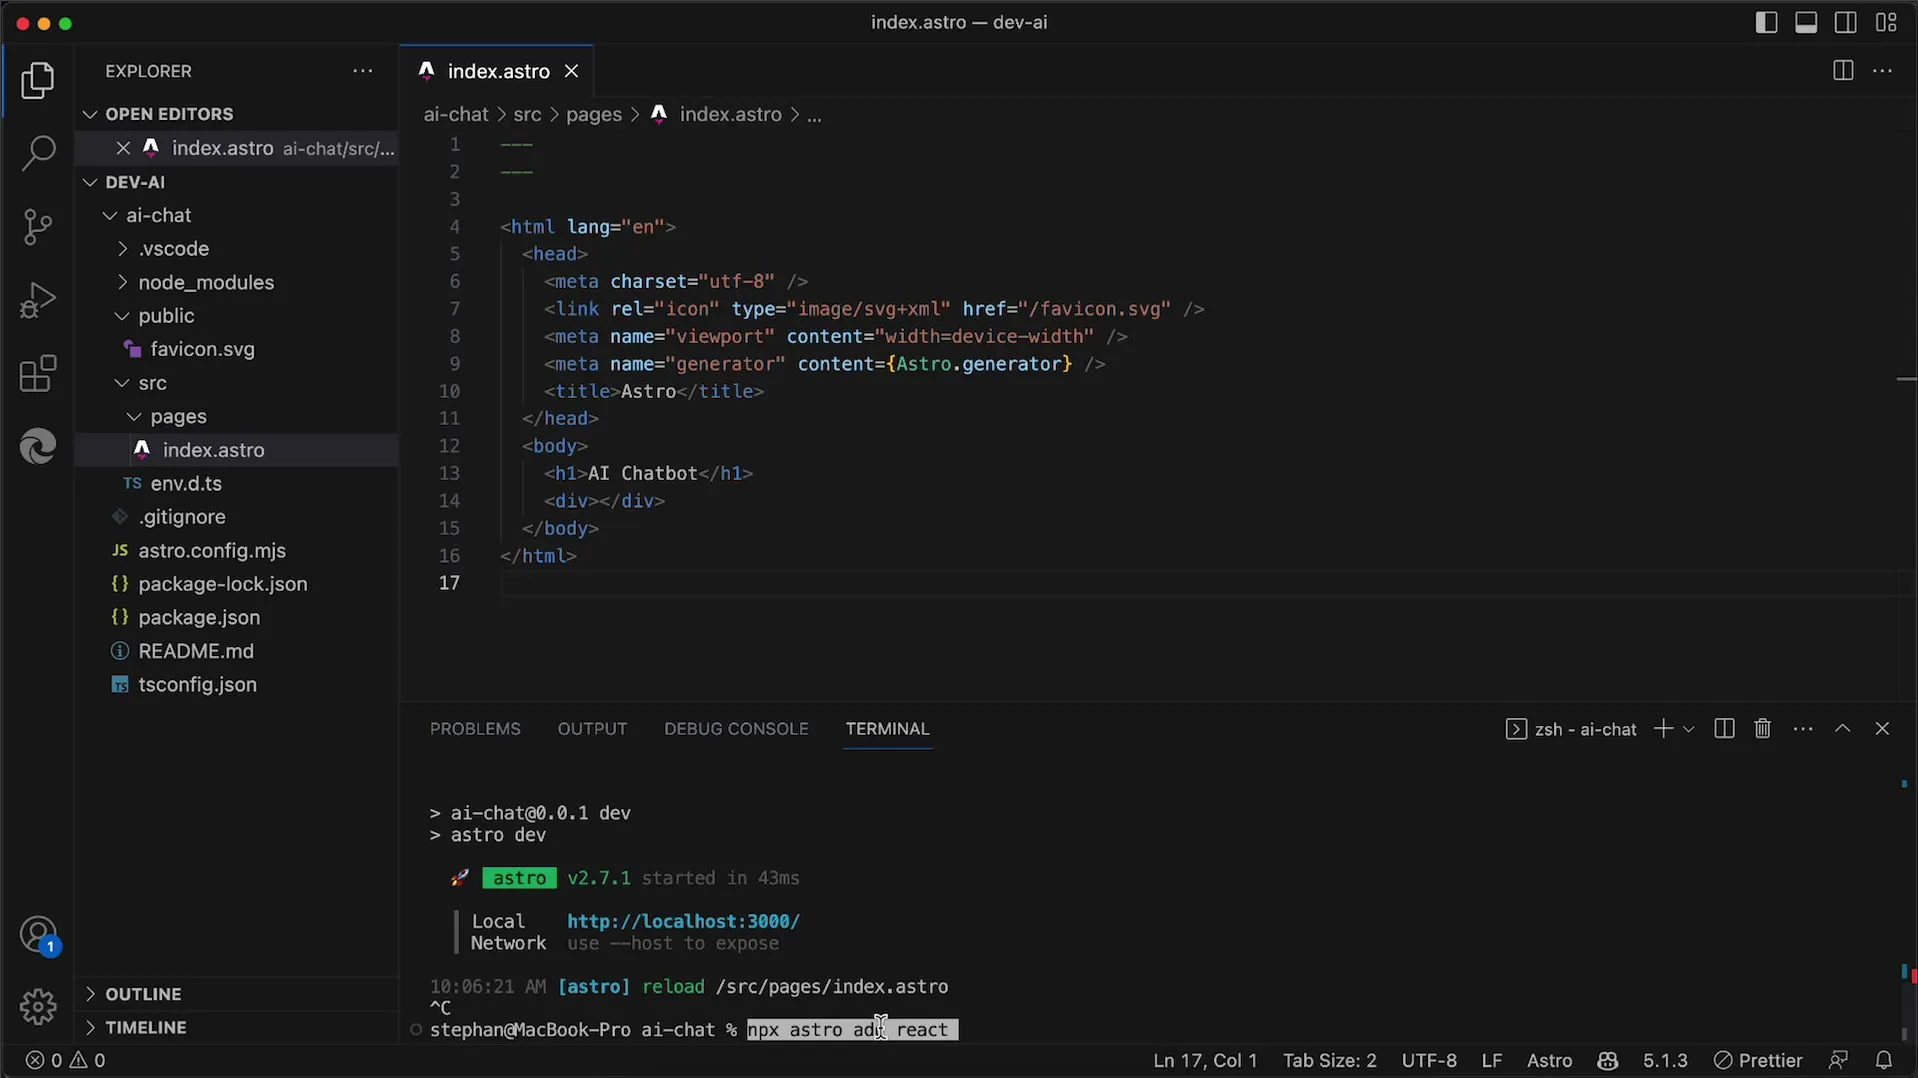Viewport: 1918px width, 1078px height.
Task: Close the terminal panel
Action: click(x=1882, y=729)
